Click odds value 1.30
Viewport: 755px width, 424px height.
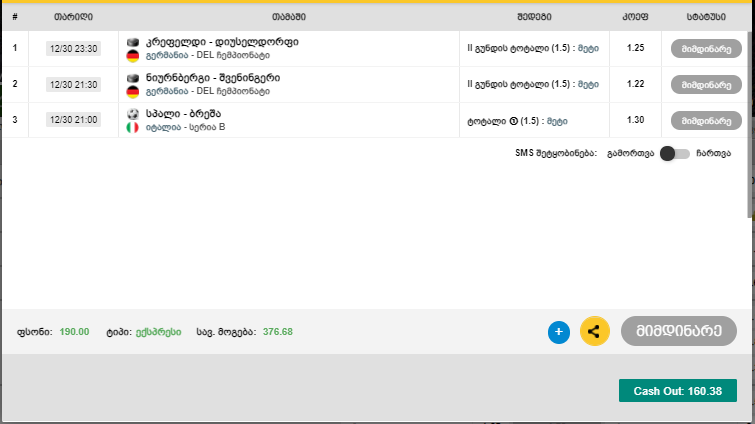pyautogui.click(x=635, y=120)
